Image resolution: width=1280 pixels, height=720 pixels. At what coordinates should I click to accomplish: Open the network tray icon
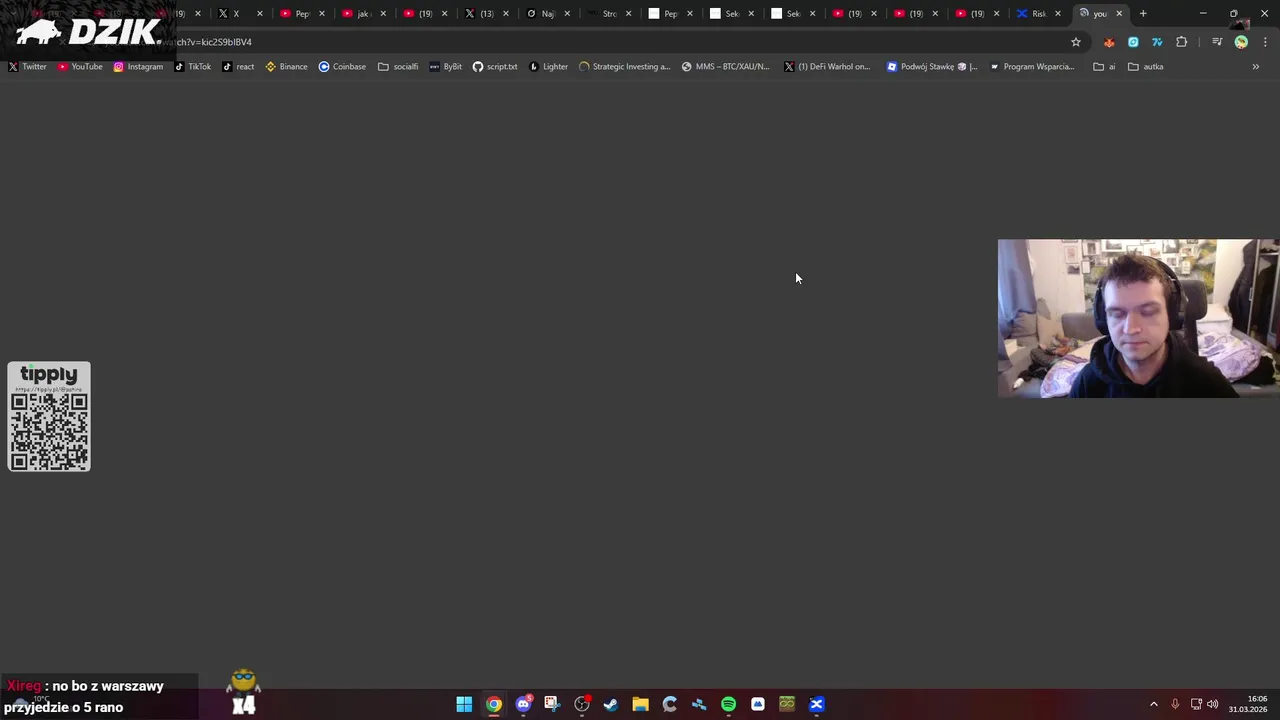(x=1196, y=704)
